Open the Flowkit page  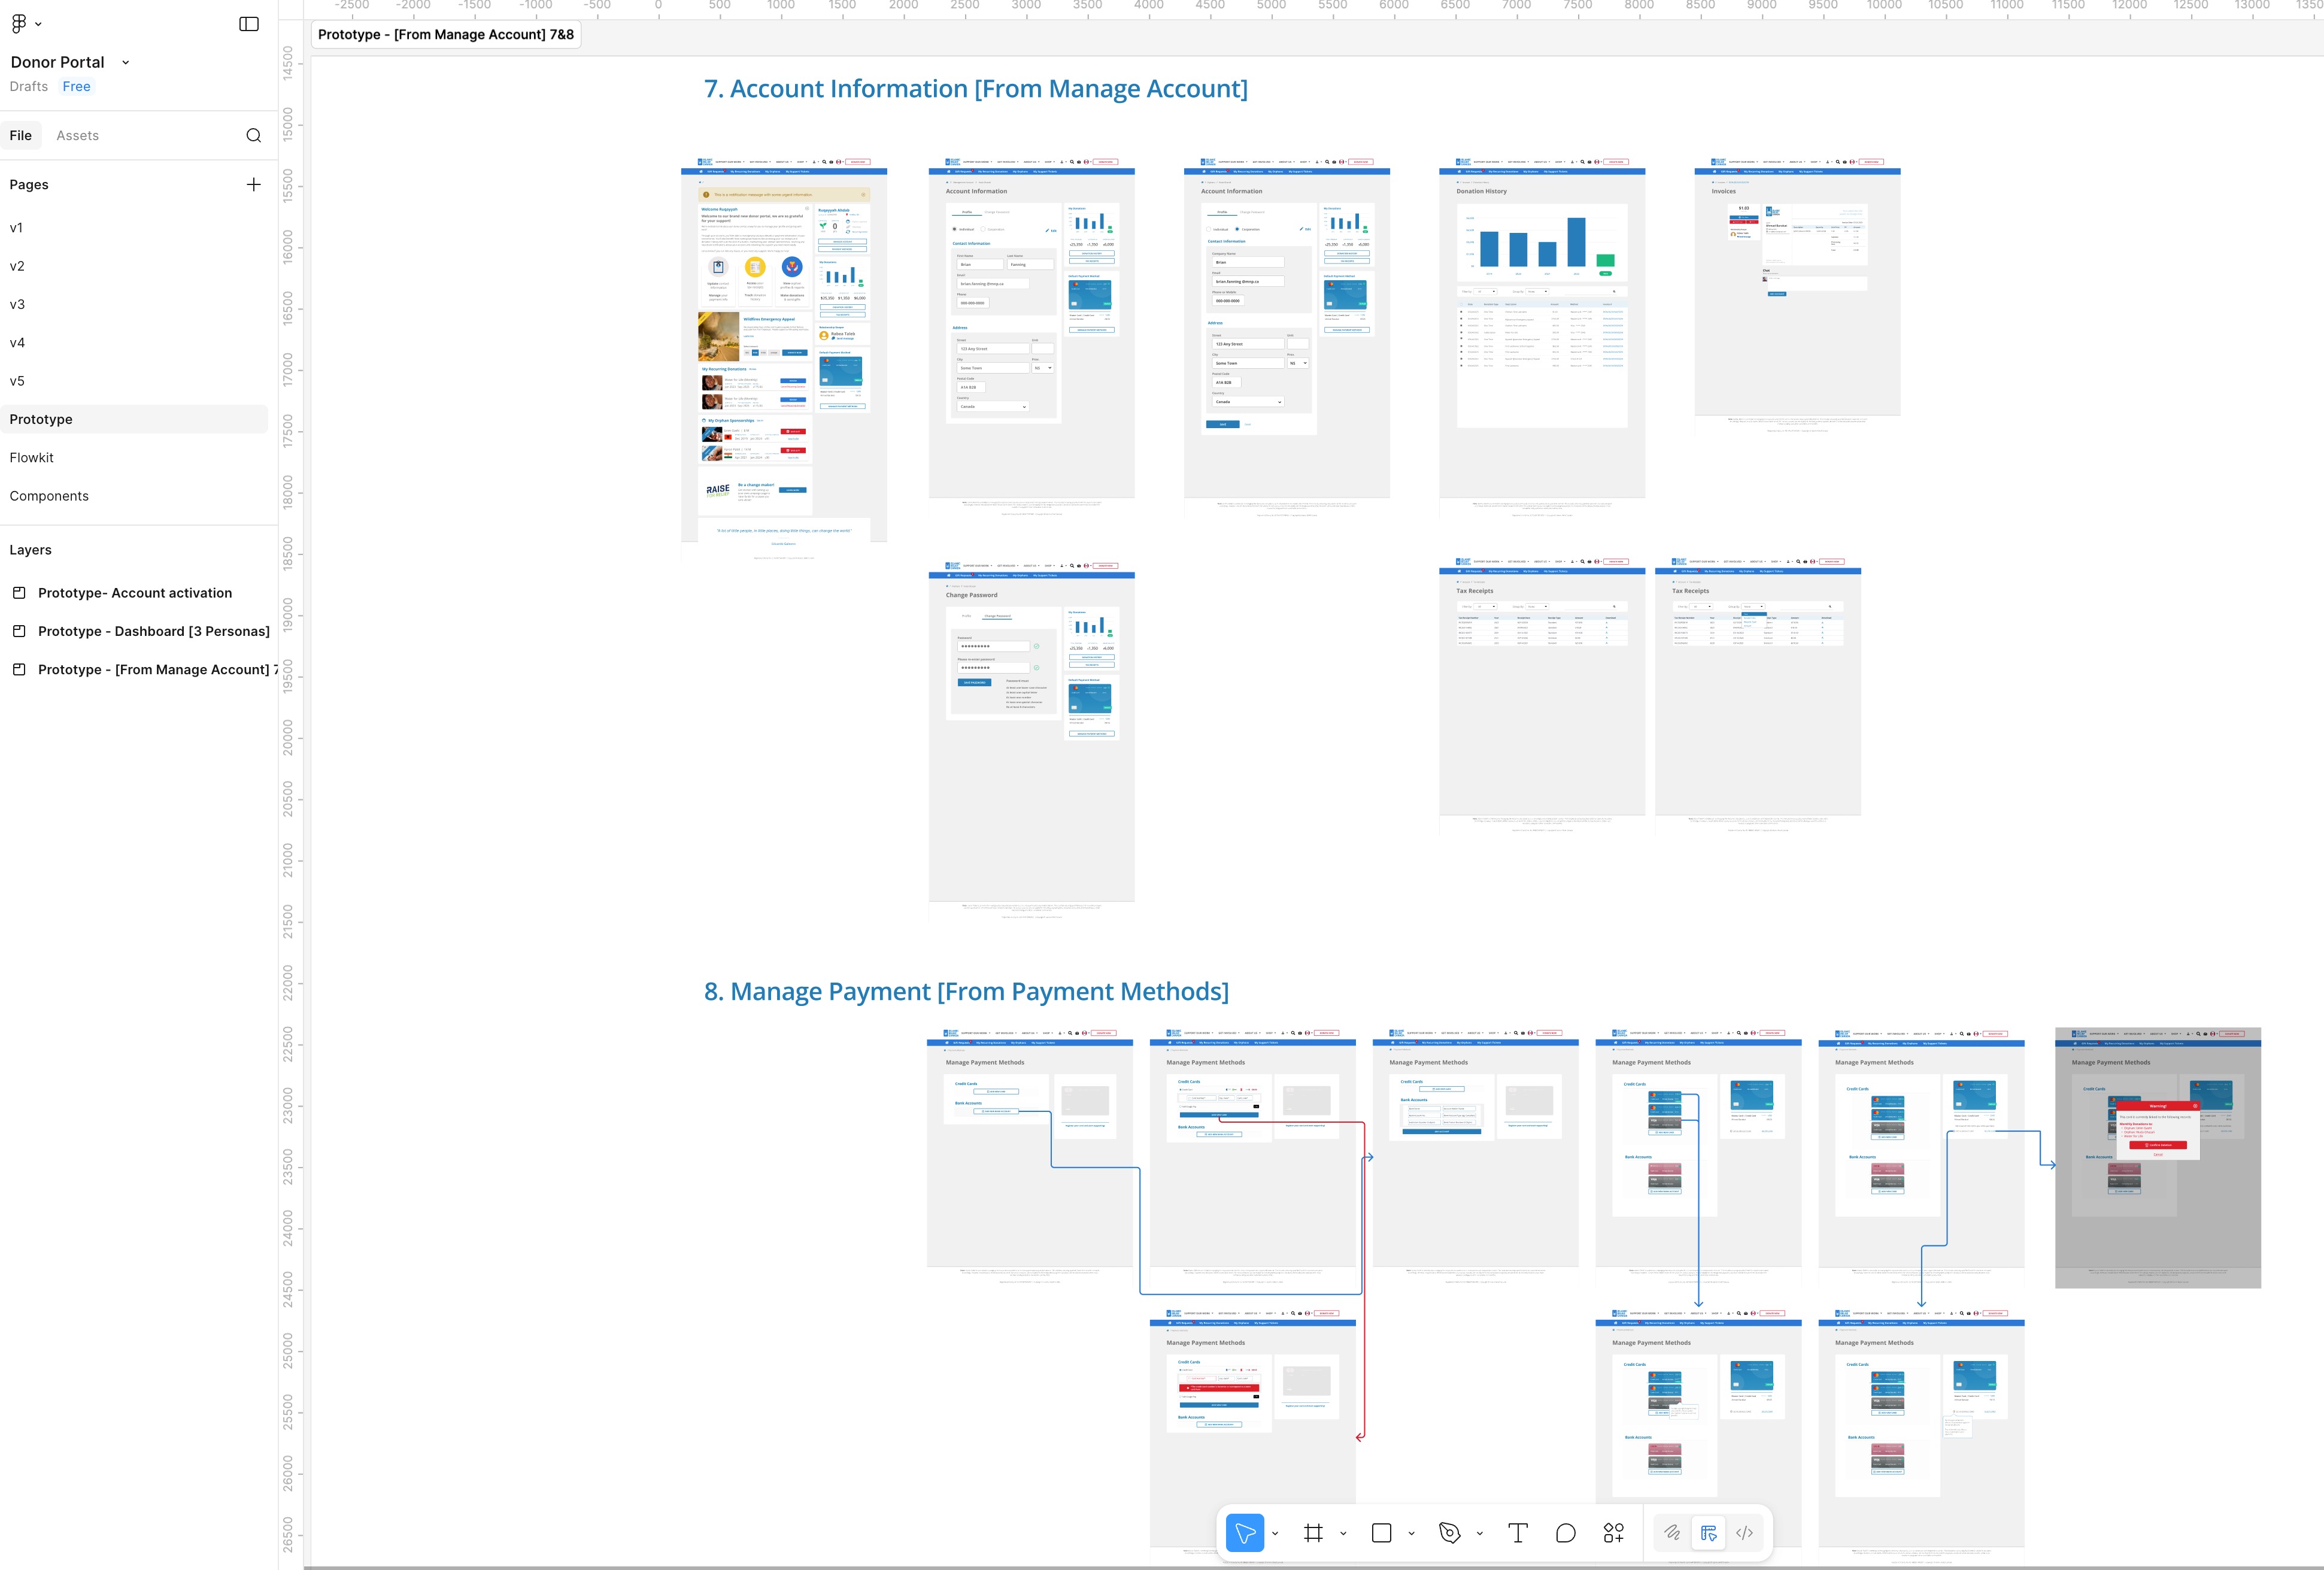point(32,458)
